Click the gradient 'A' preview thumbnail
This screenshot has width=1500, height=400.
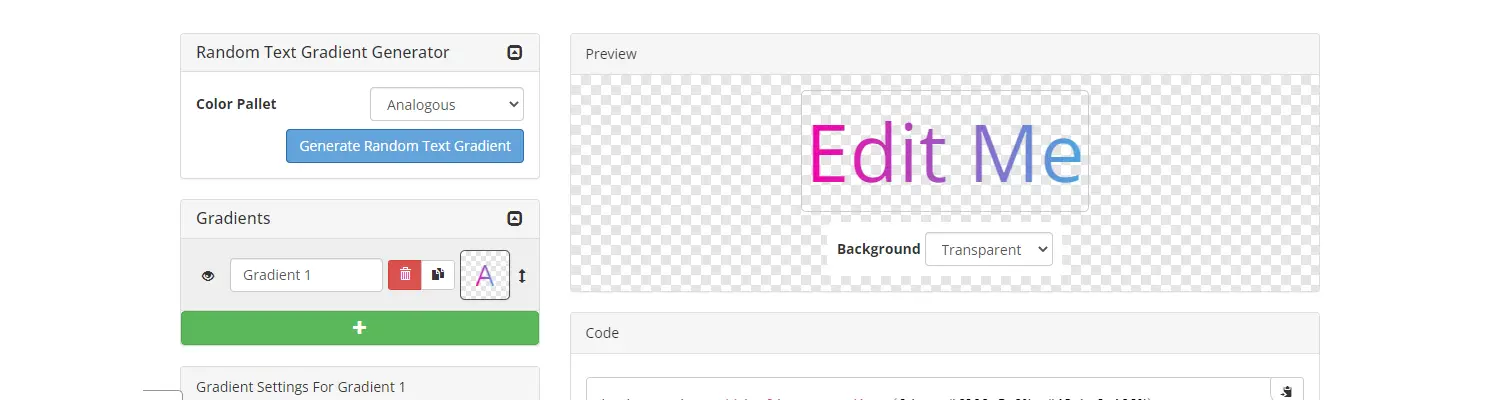point(485,275)
